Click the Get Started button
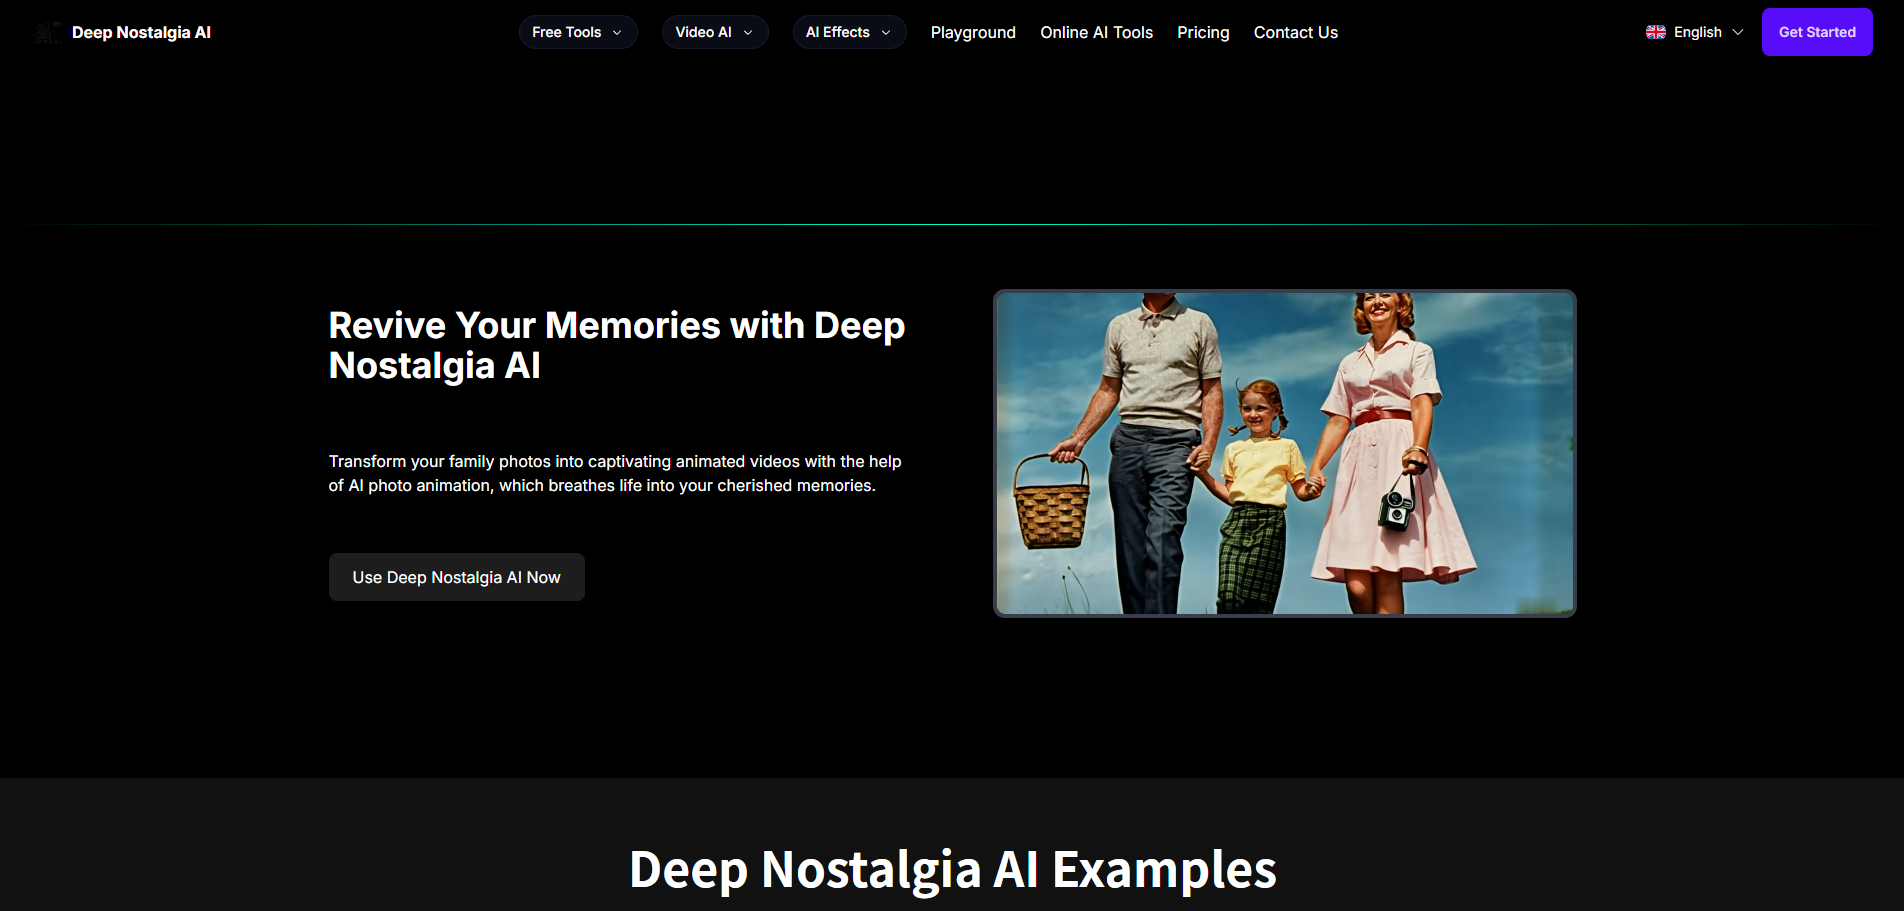The image size is (1904, 911). (x=1817, y=31)
